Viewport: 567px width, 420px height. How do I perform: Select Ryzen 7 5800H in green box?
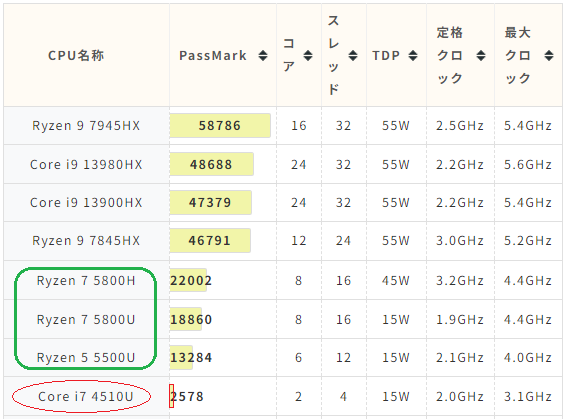86,281
